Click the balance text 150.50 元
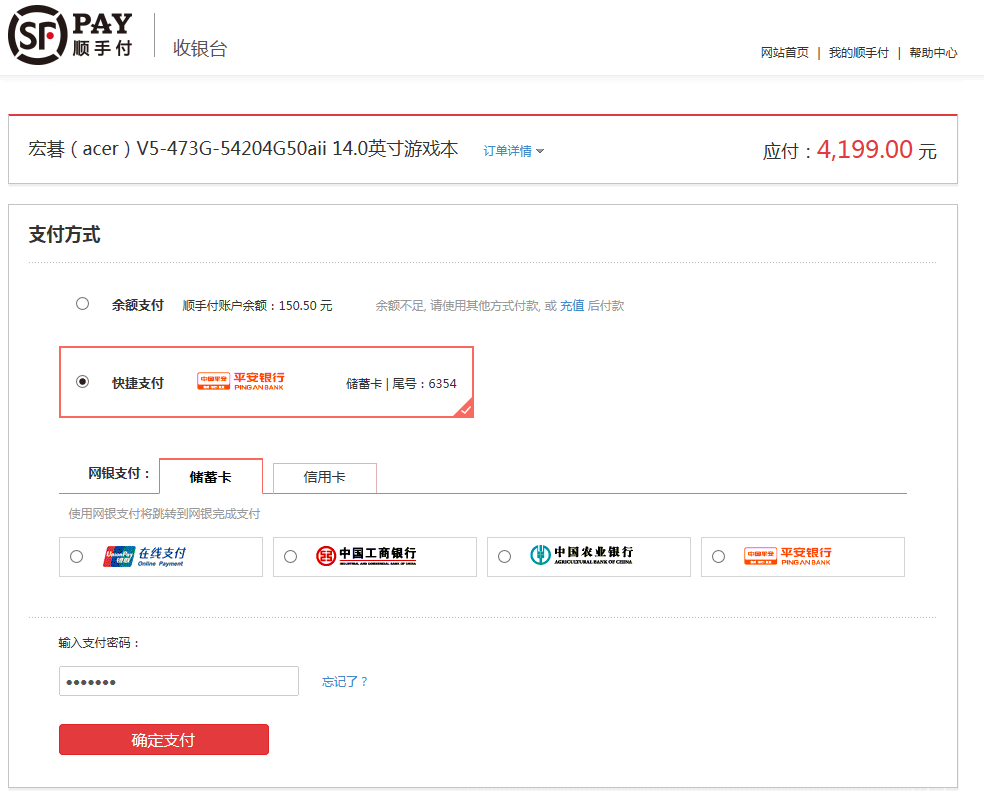The height and width of the screenshot is (803, 984). (x=306, y=306)
